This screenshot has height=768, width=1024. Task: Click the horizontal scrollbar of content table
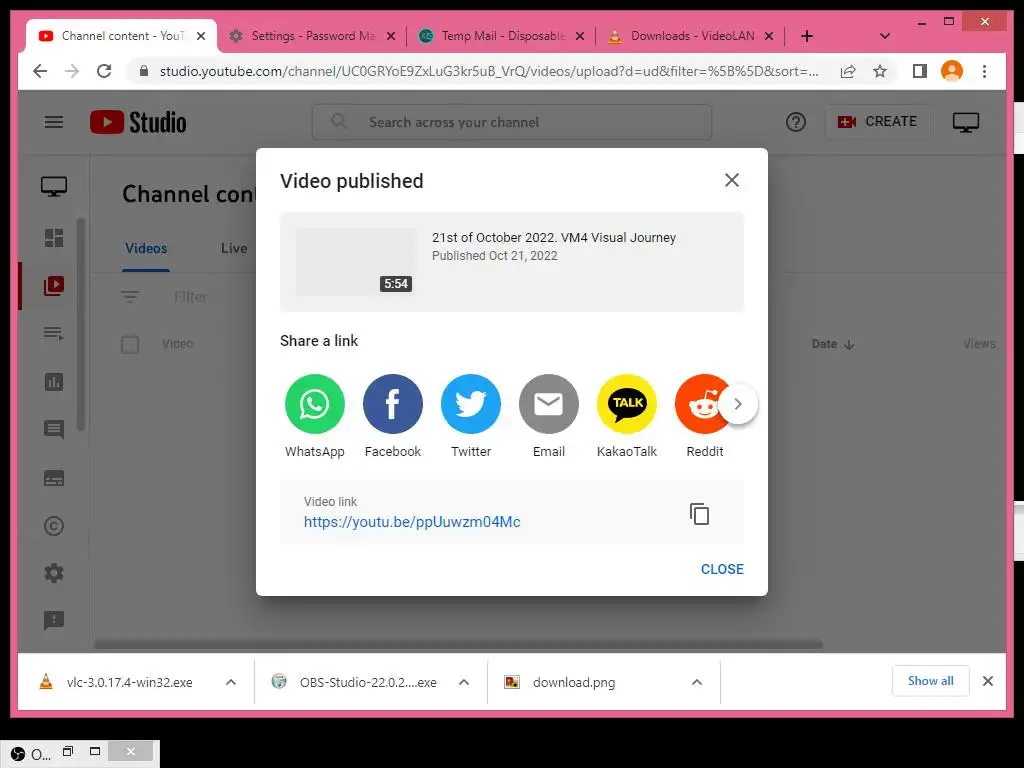[458, 645]
